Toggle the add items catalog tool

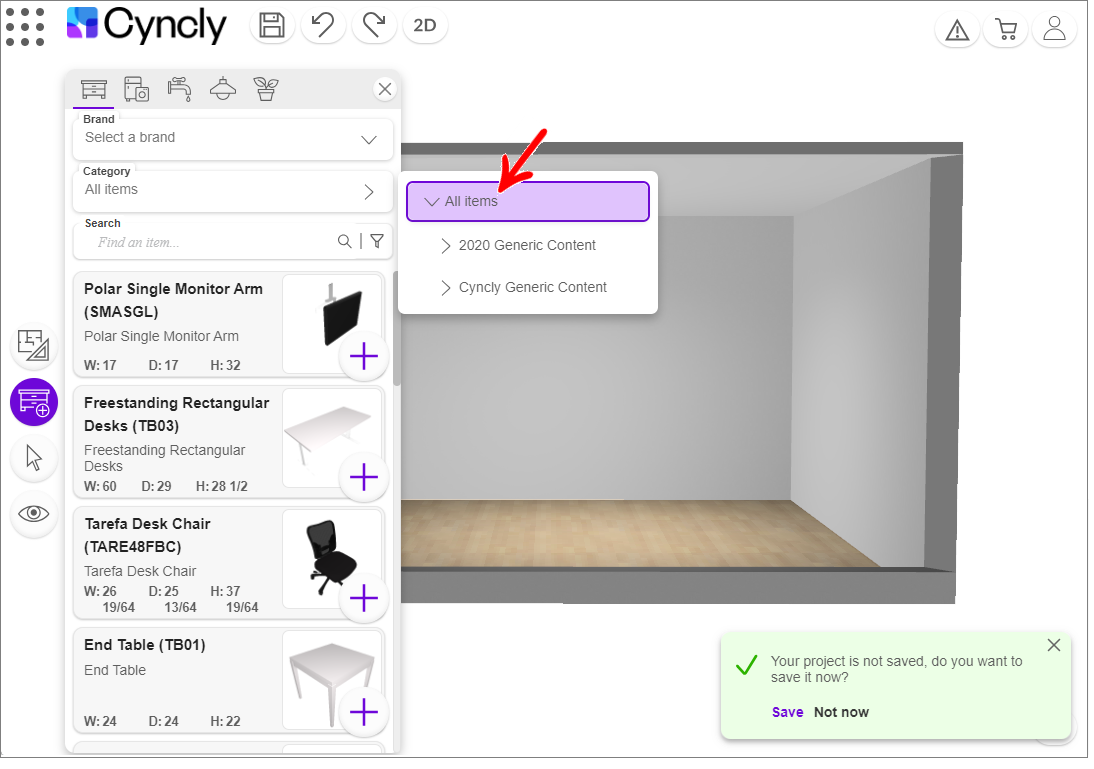point(33,402)
